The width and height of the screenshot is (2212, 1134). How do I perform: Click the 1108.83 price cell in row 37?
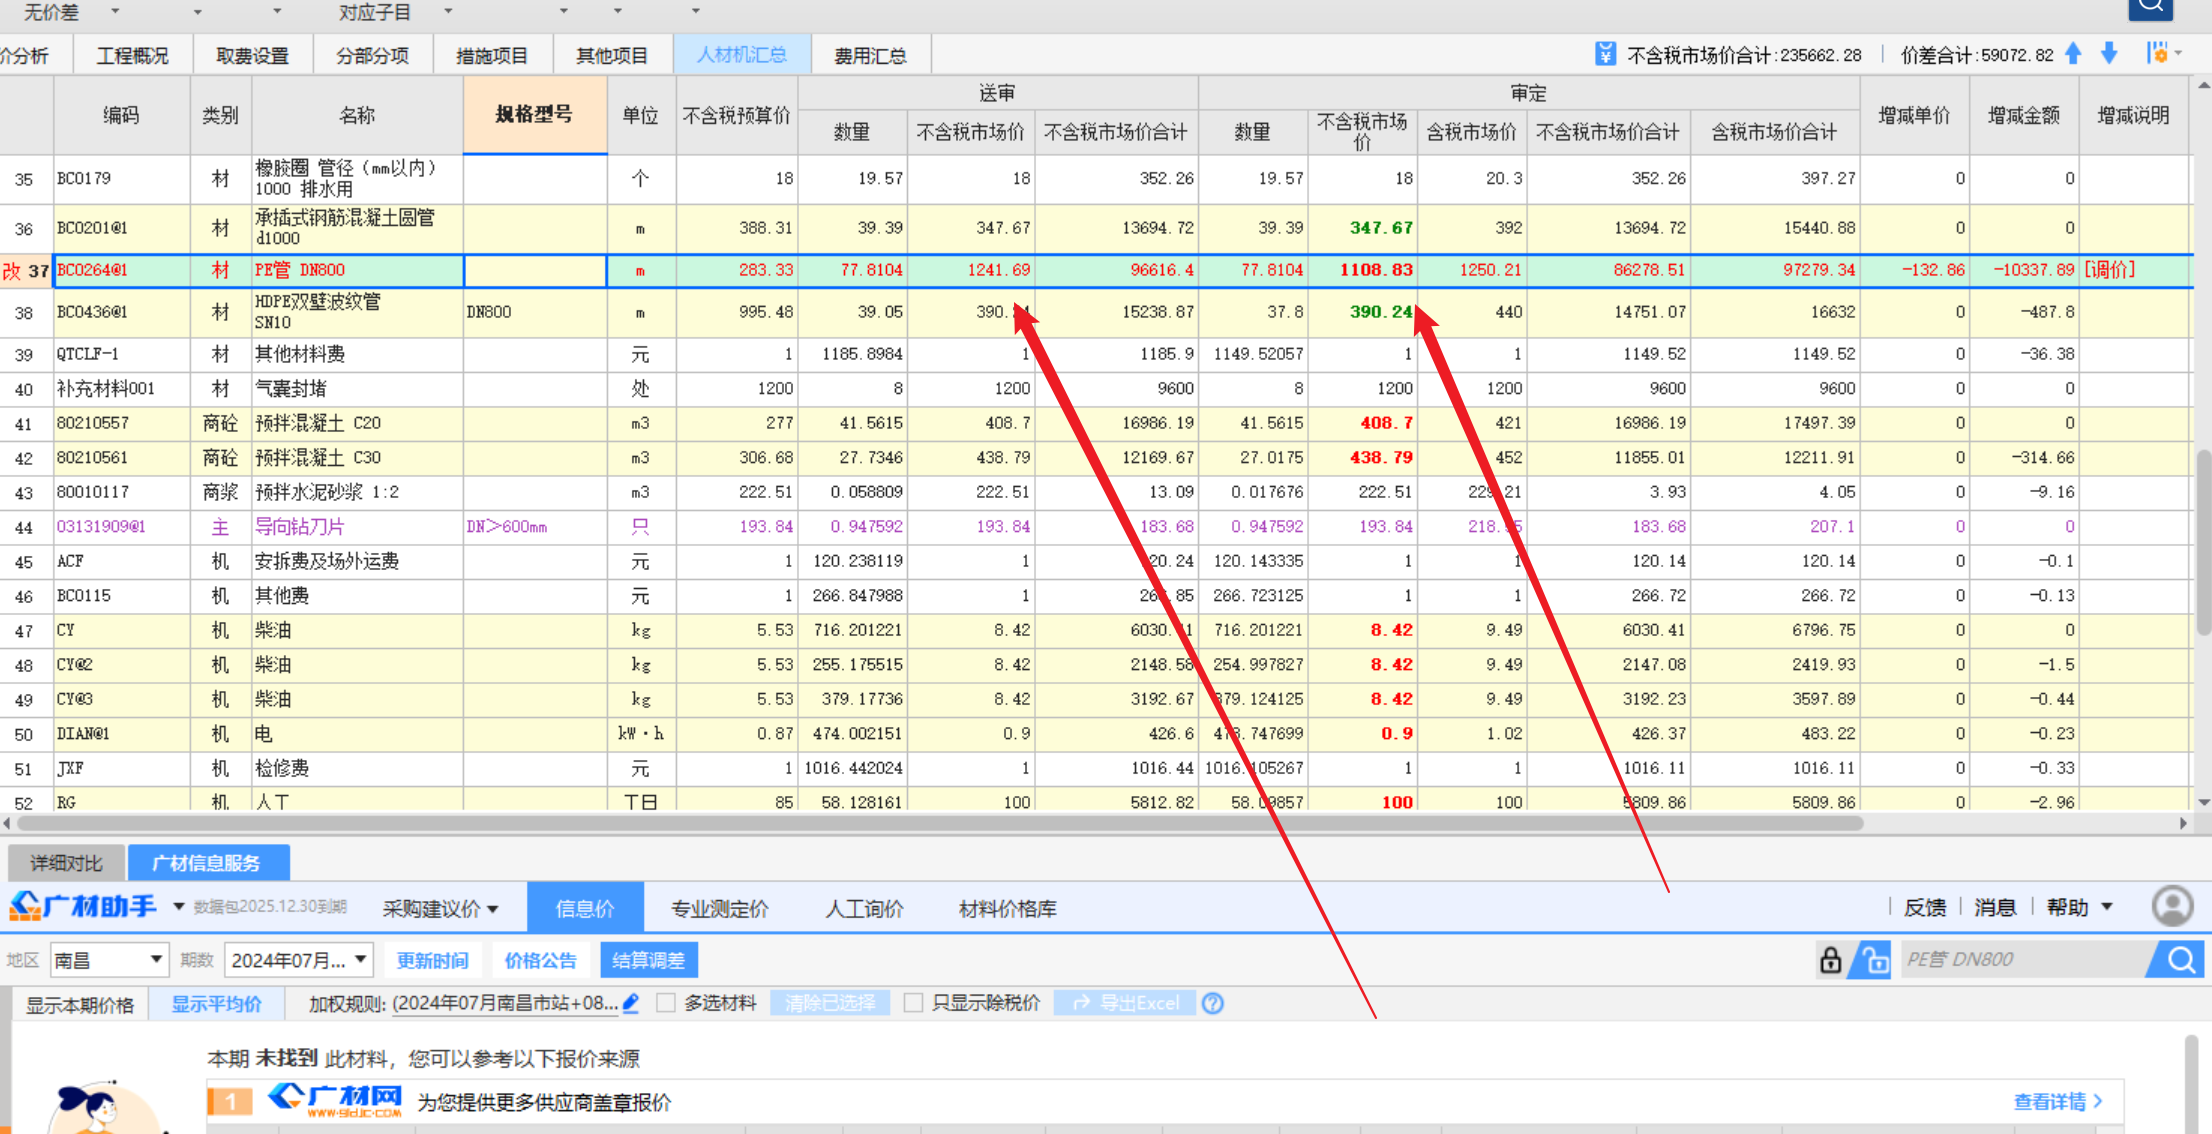click(1362, 270)
